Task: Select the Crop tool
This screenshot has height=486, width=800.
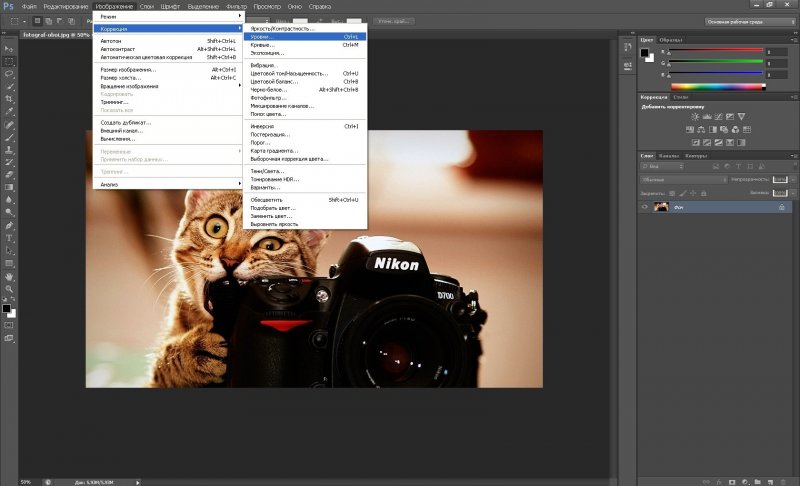Action: click(9, 99)
